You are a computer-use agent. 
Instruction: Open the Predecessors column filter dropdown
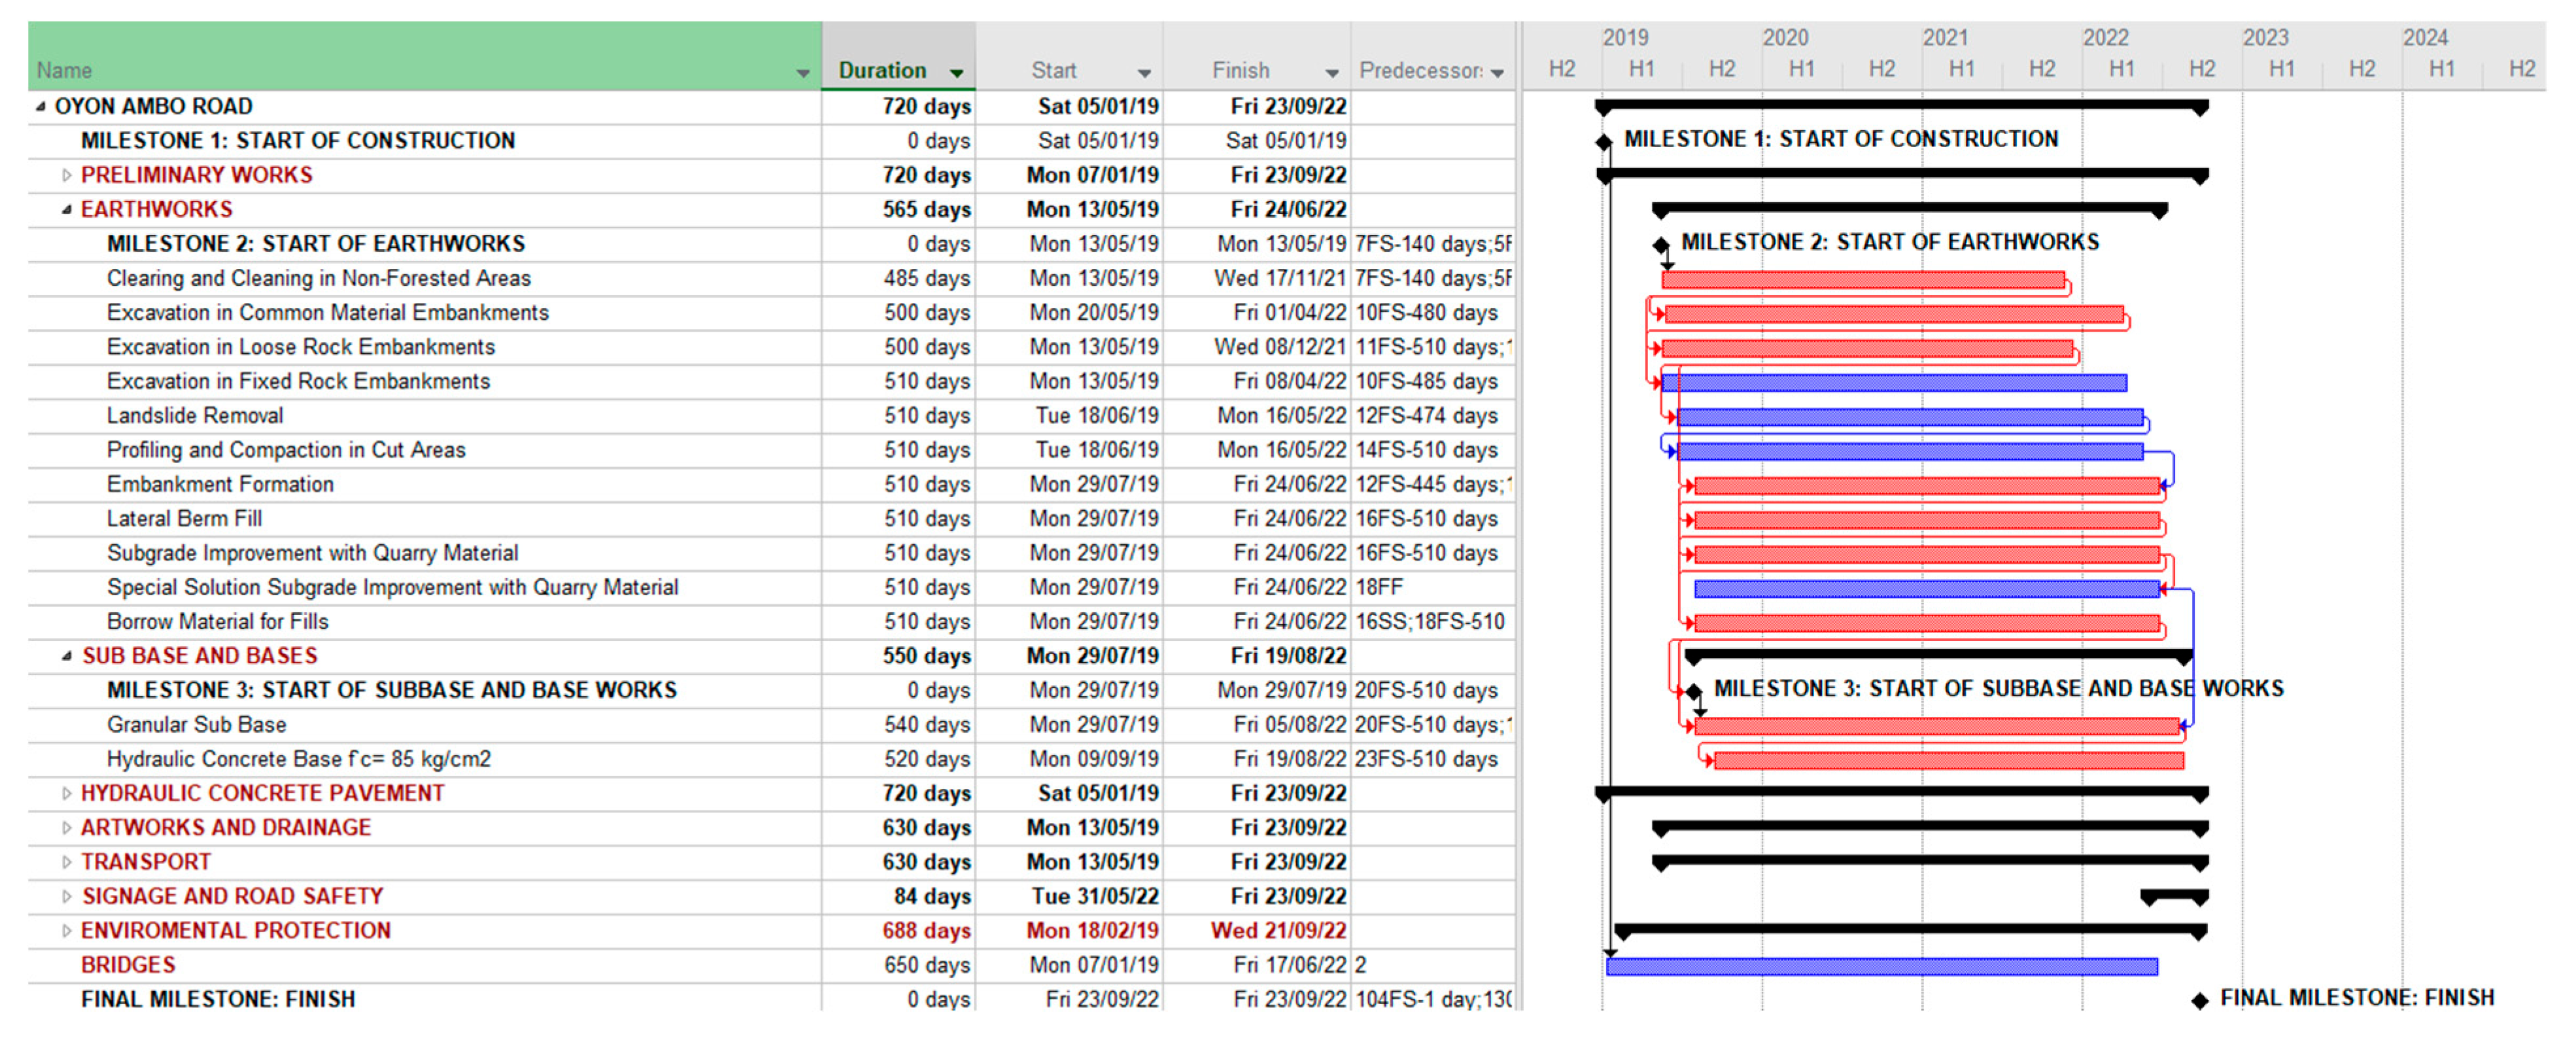pos(1497,73)
